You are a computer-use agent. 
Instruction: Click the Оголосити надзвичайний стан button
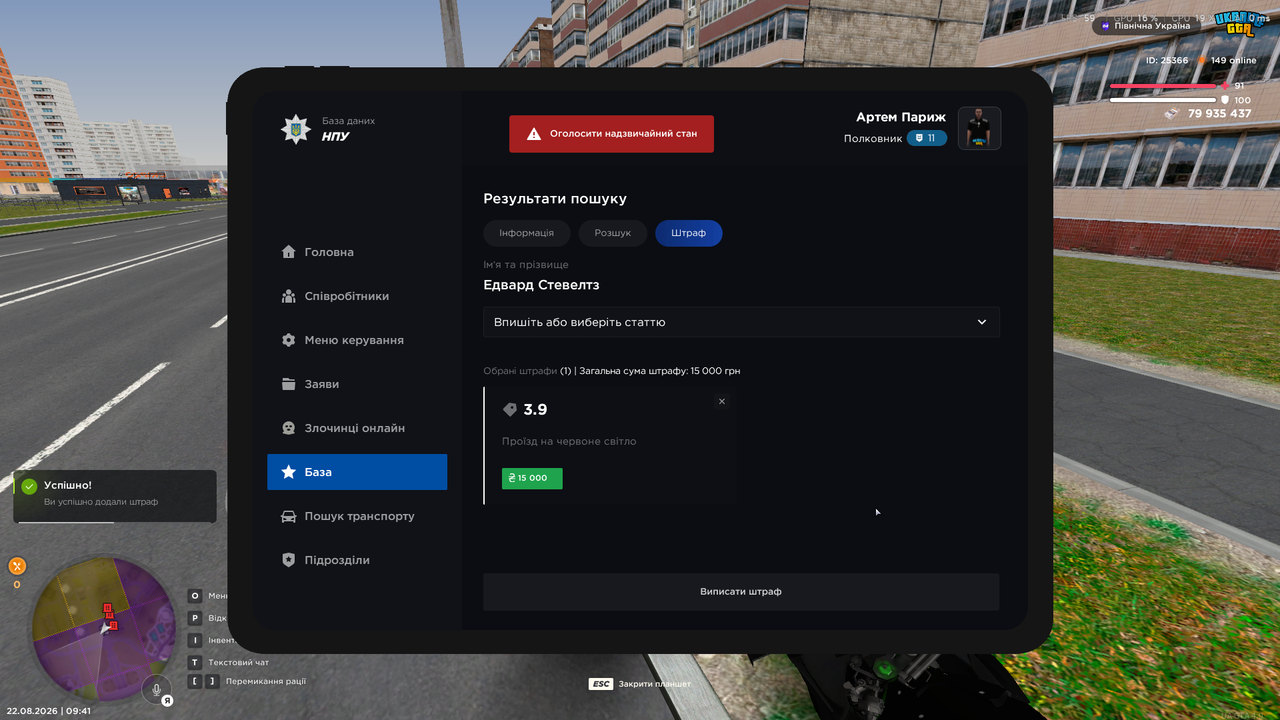(611, 134)
